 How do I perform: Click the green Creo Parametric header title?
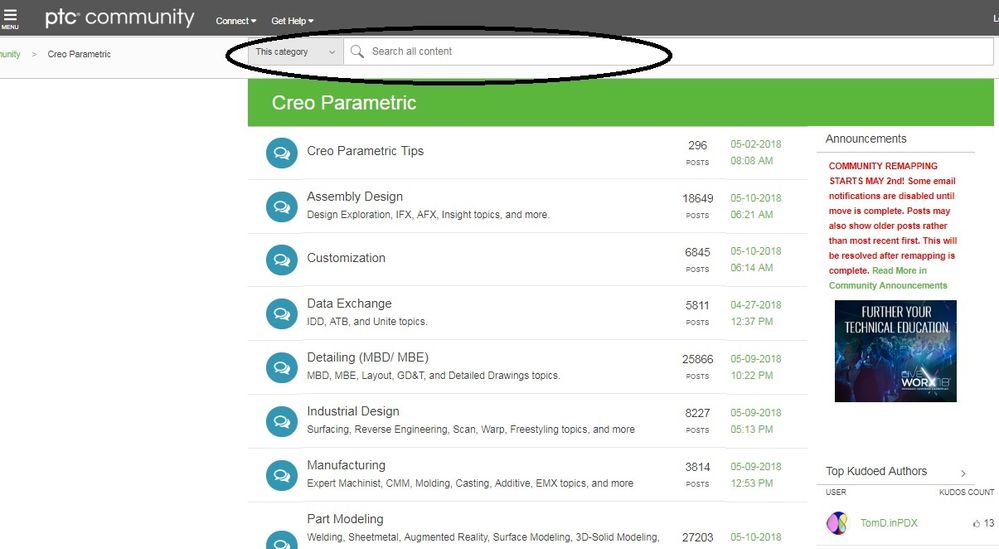[344, 103]
